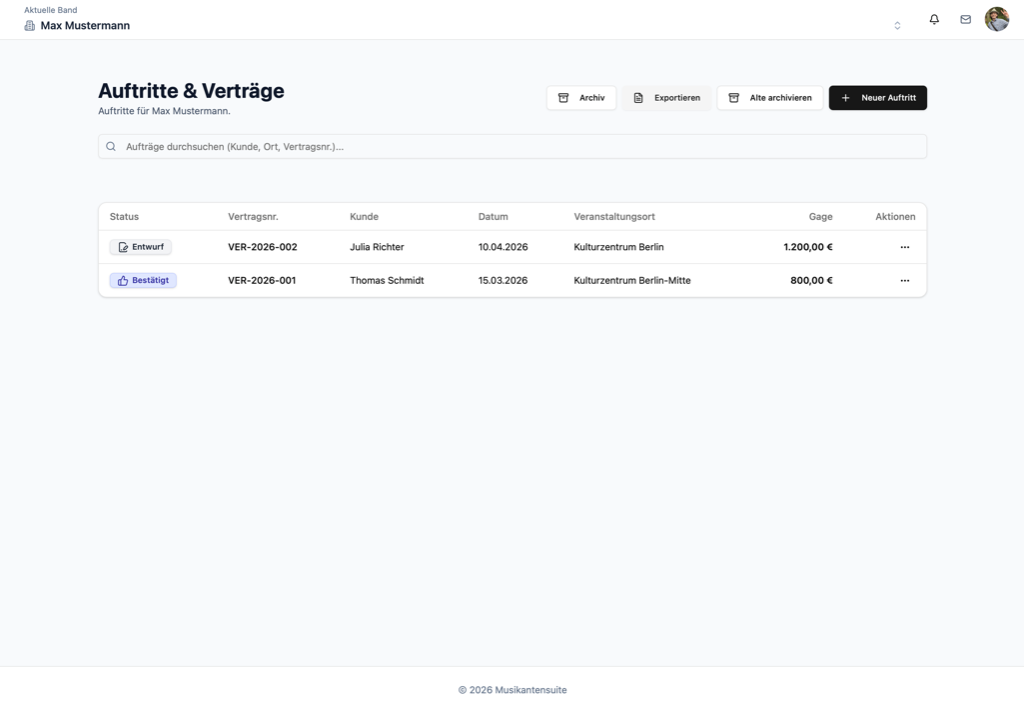Click the Auftritte & Verträge heading
The height and width of the screenshot is (710, 1024).
(191, 91)
